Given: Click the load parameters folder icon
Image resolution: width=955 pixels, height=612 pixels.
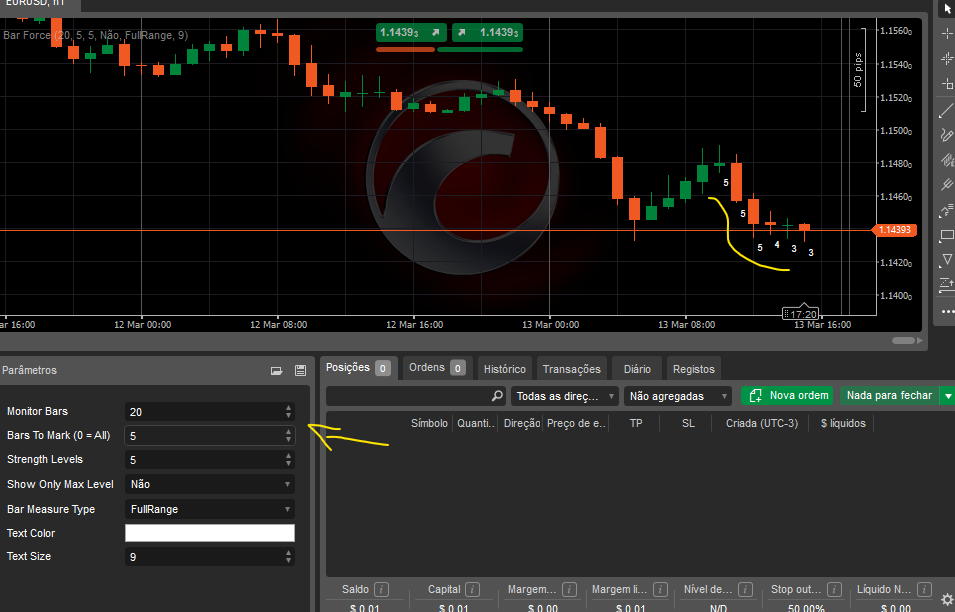Looking at the screenshot, I should [277, 371].
